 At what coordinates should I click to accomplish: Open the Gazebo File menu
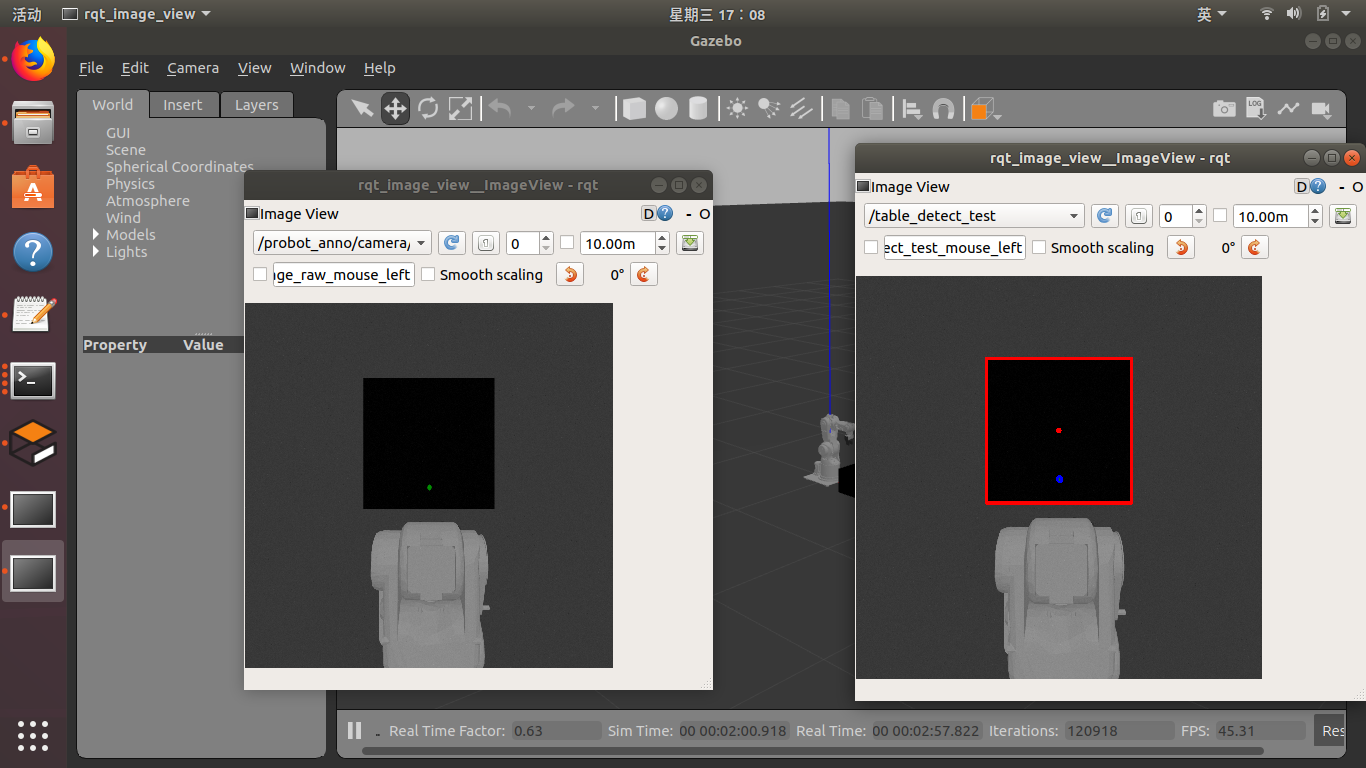(91, 68)
